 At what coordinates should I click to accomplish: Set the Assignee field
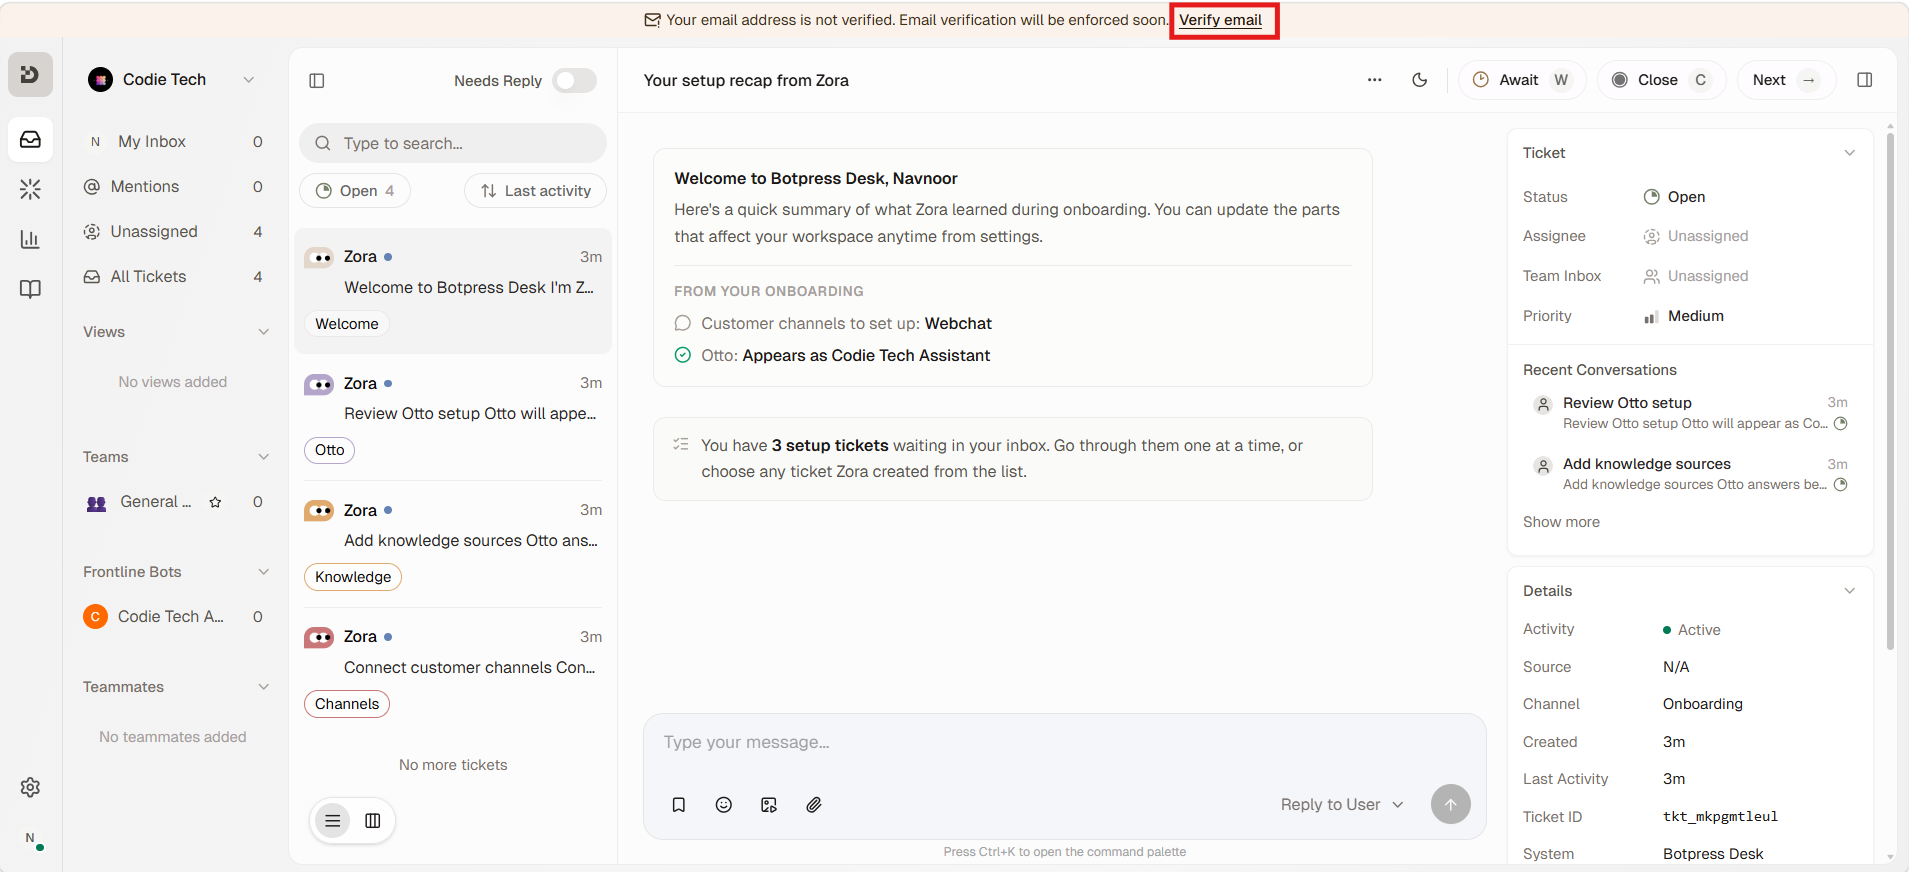[x=1696, y=236]
